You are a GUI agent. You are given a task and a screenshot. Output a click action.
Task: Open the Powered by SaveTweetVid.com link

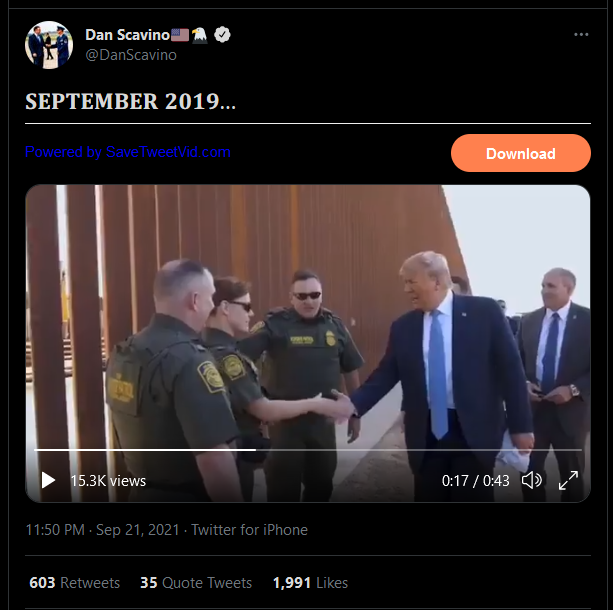pyautogui.click(x=128, y=152)
